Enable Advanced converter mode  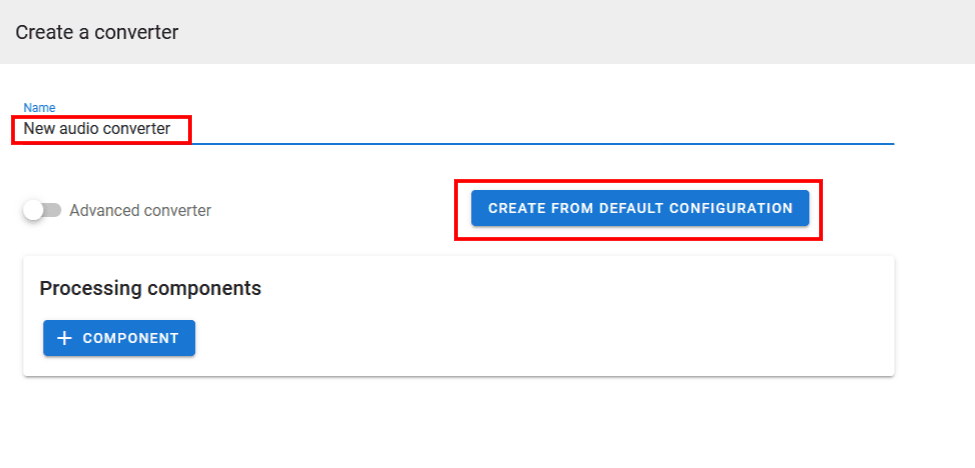click(42, 210)
